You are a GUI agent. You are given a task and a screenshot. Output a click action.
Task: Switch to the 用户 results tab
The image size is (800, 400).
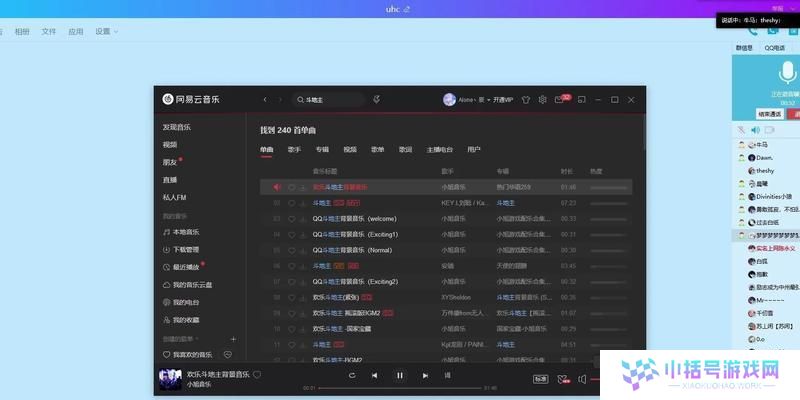[x=474, y=149]
